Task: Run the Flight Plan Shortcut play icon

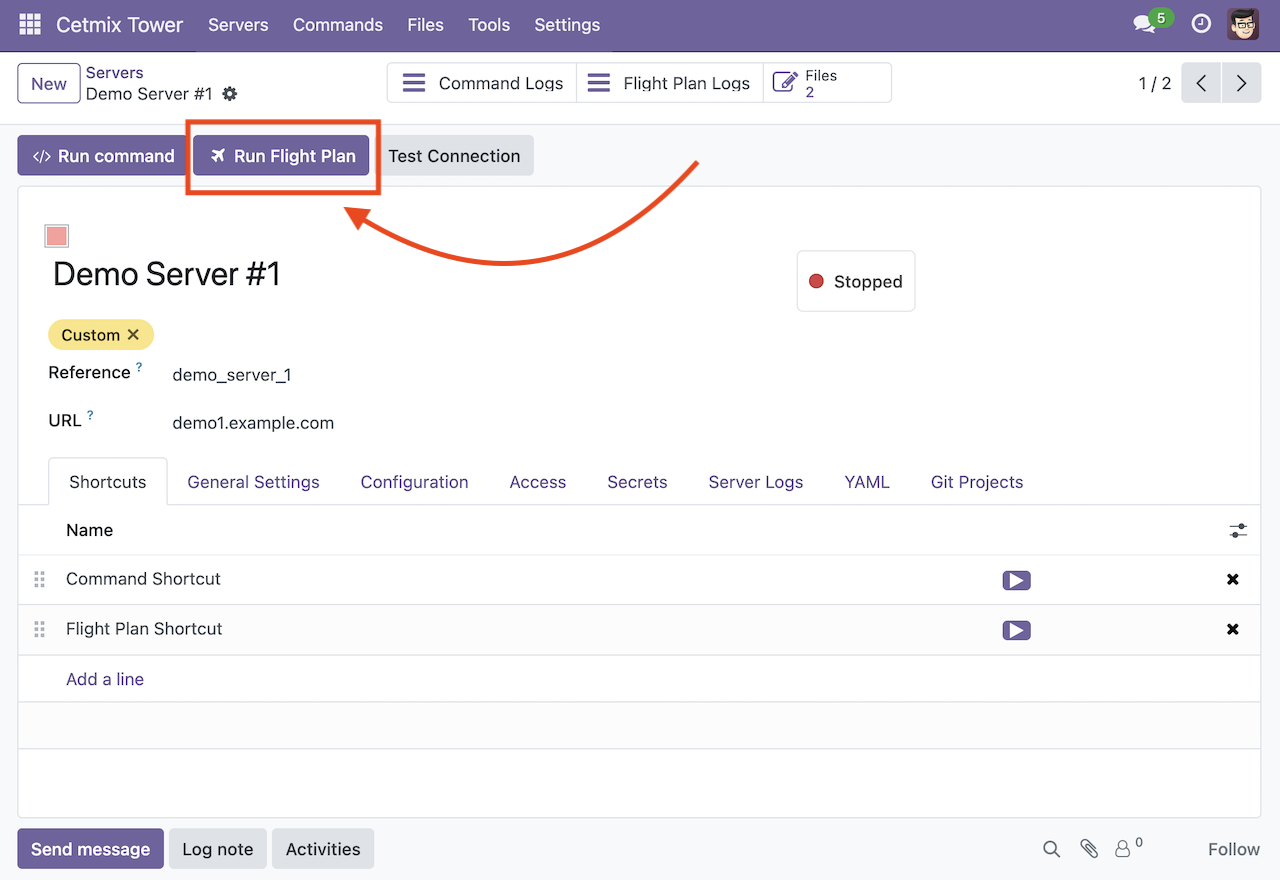Action: (x=1016, y=631)
